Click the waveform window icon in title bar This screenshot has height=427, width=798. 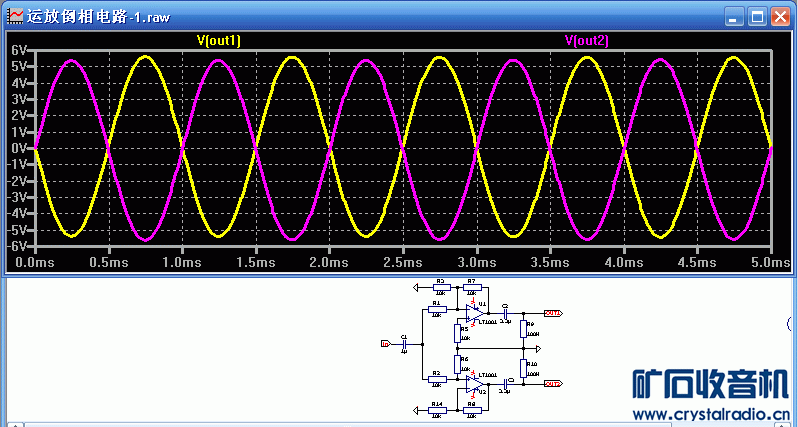(x=14, y=17)
